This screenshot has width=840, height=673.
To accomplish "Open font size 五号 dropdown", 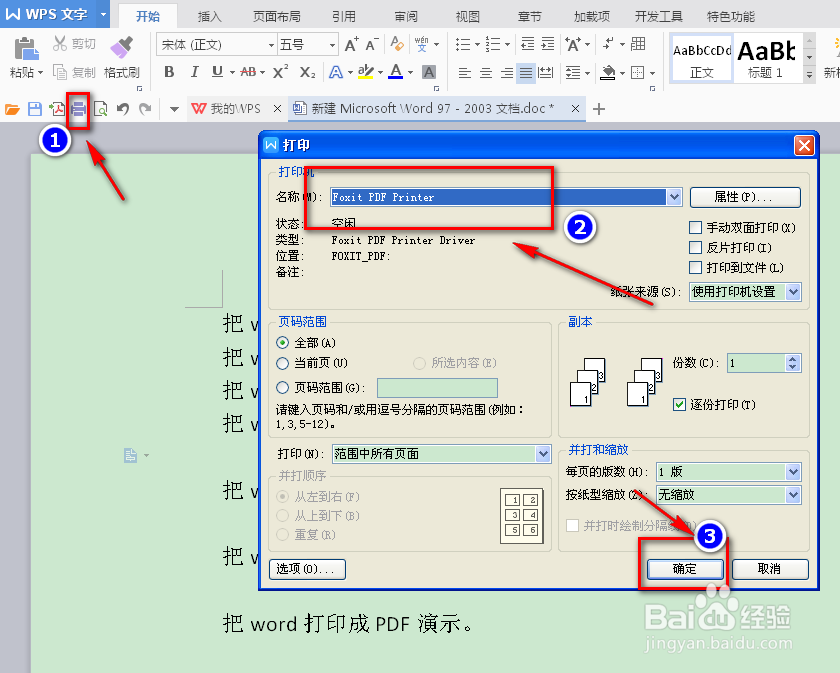I will (332, 45).
